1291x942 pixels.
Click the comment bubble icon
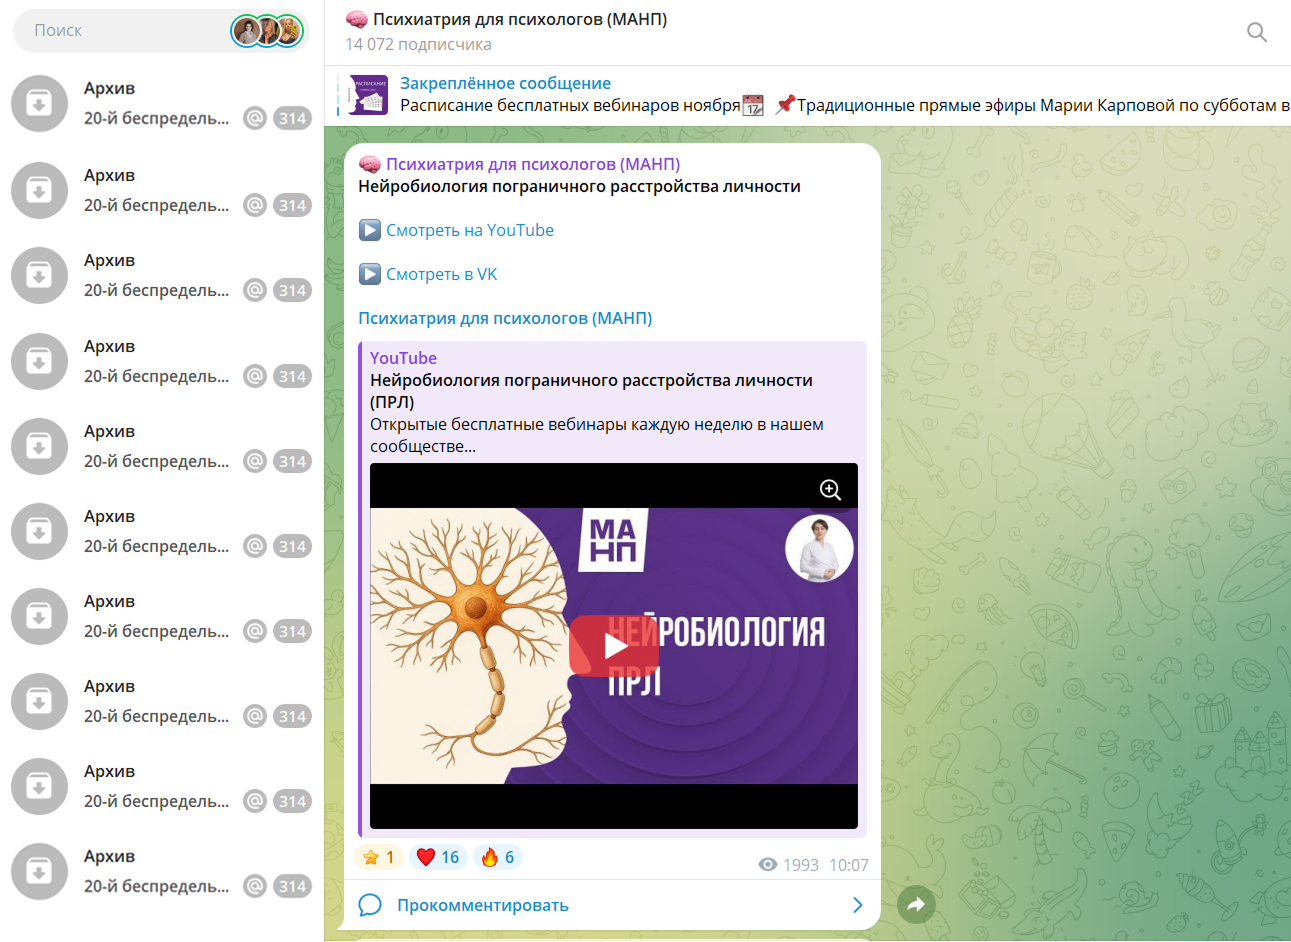(x=370, y=905)
